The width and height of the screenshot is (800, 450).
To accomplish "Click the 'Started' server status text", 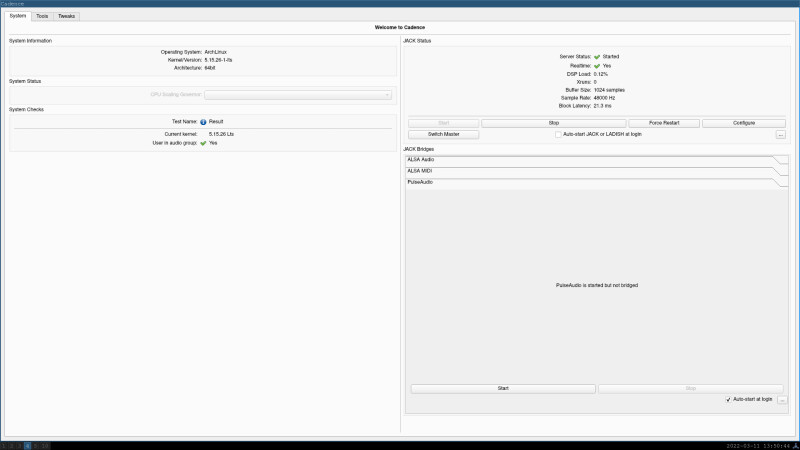I will 611,57.
